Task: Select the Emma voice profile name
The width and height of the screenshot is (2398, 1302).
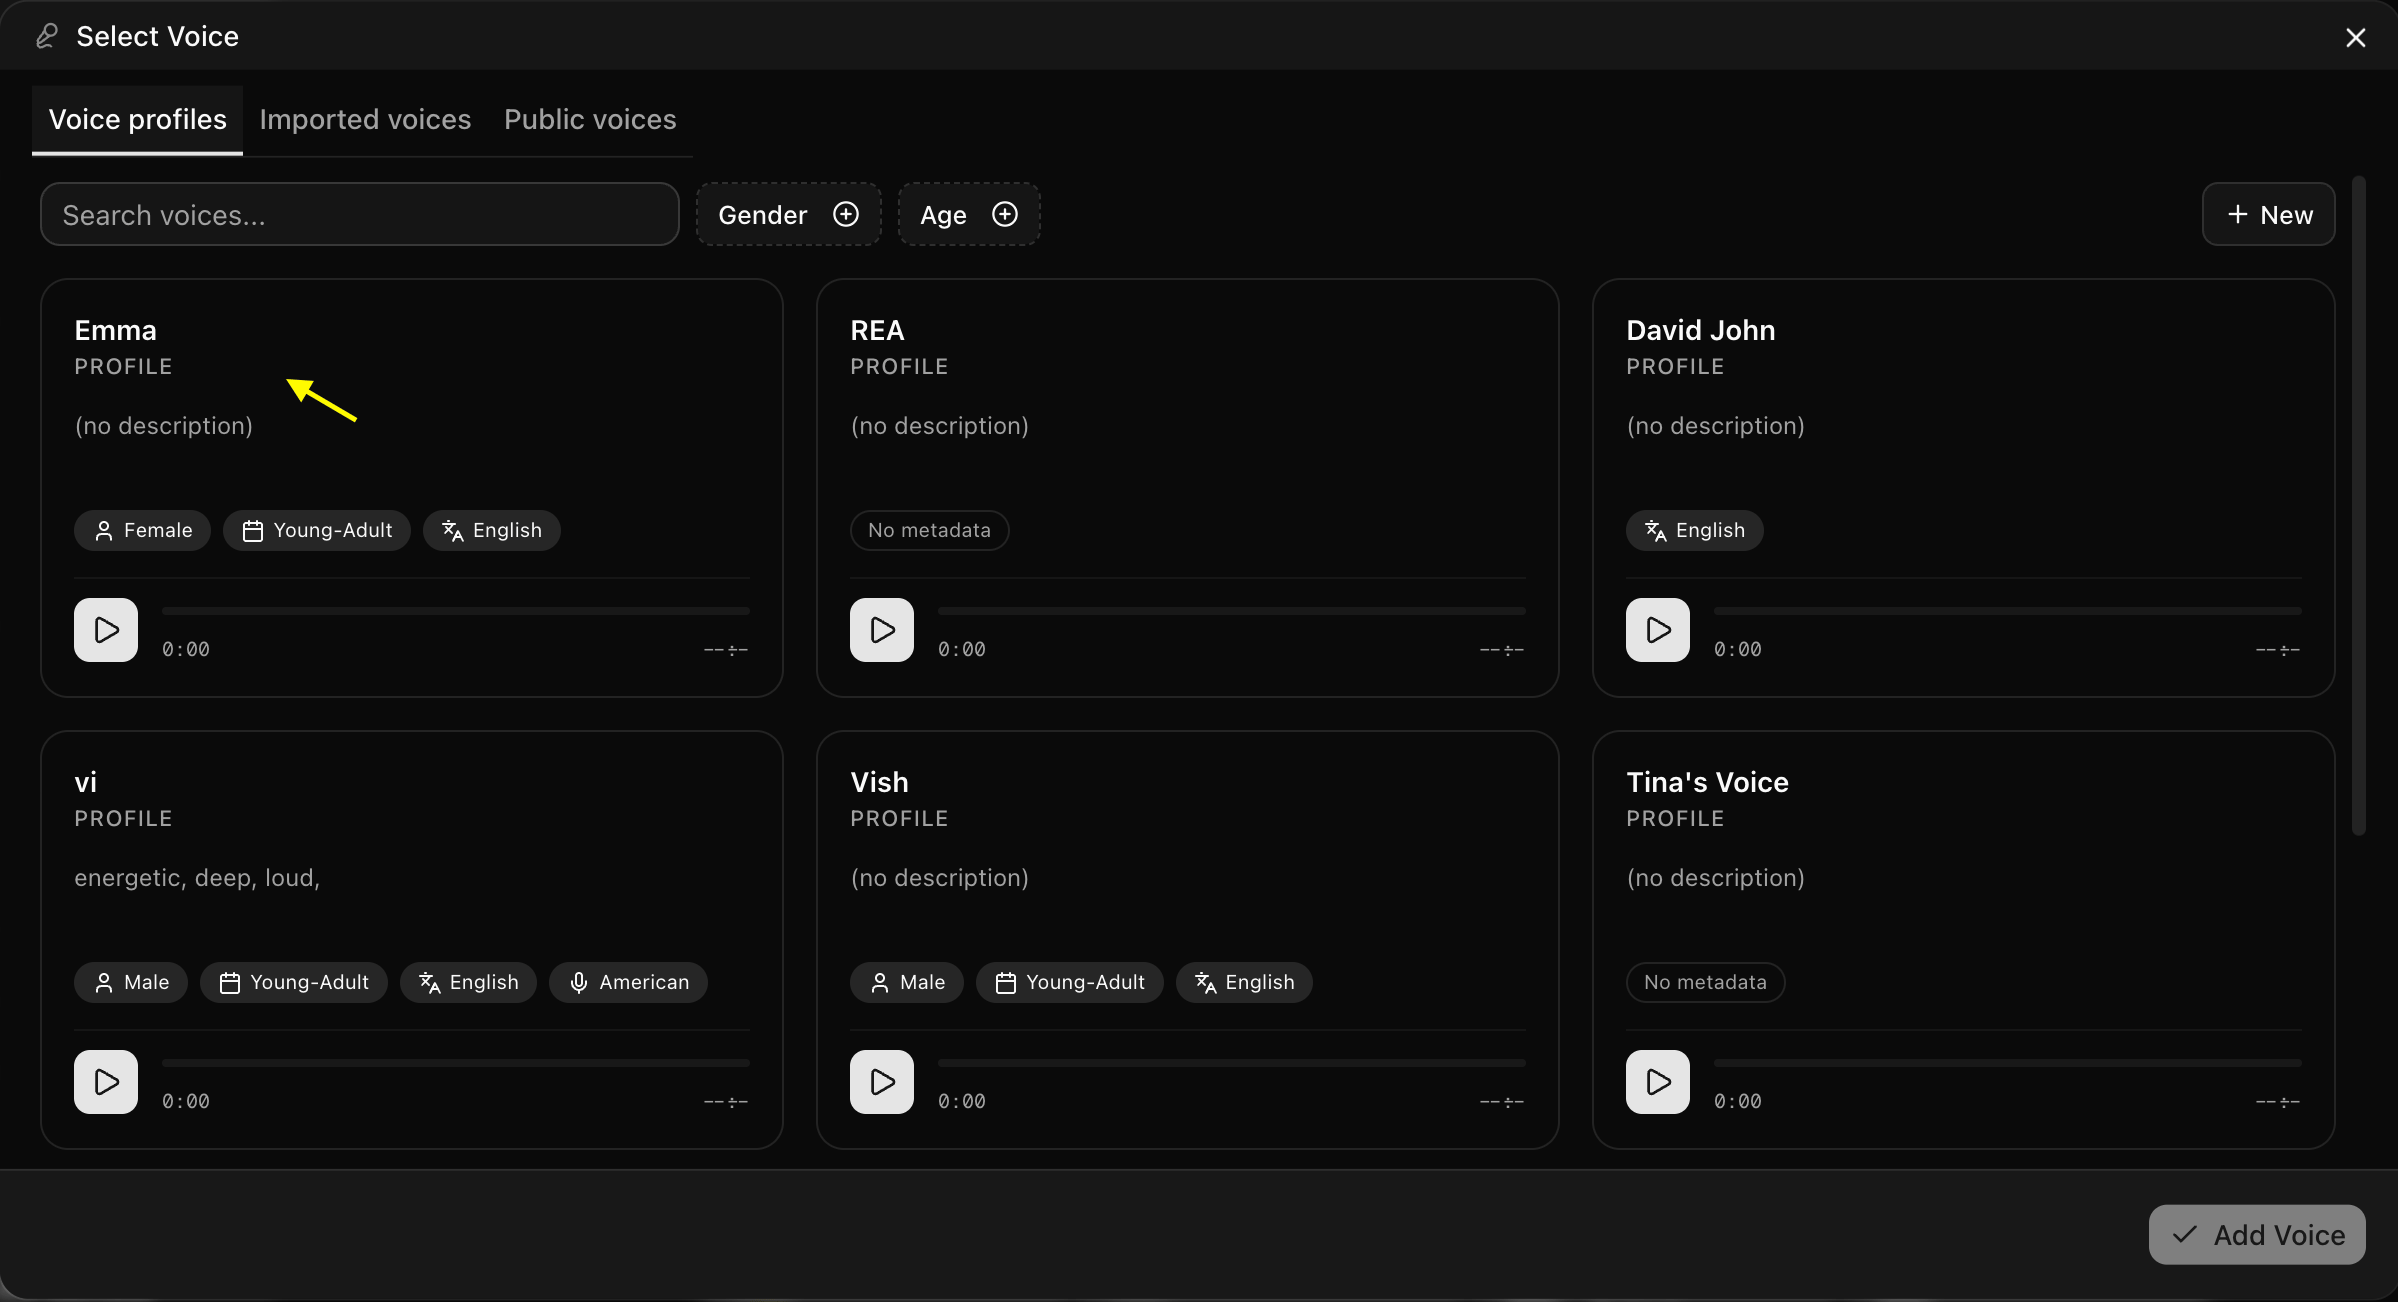Action: pyautogui.click(x=115, y=330)
